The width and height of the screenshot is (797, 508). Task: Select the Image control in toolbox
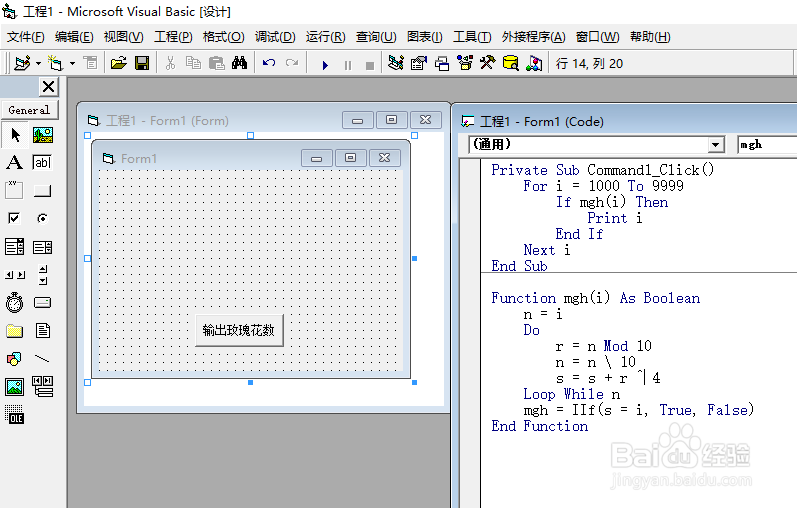pos(14,387)
